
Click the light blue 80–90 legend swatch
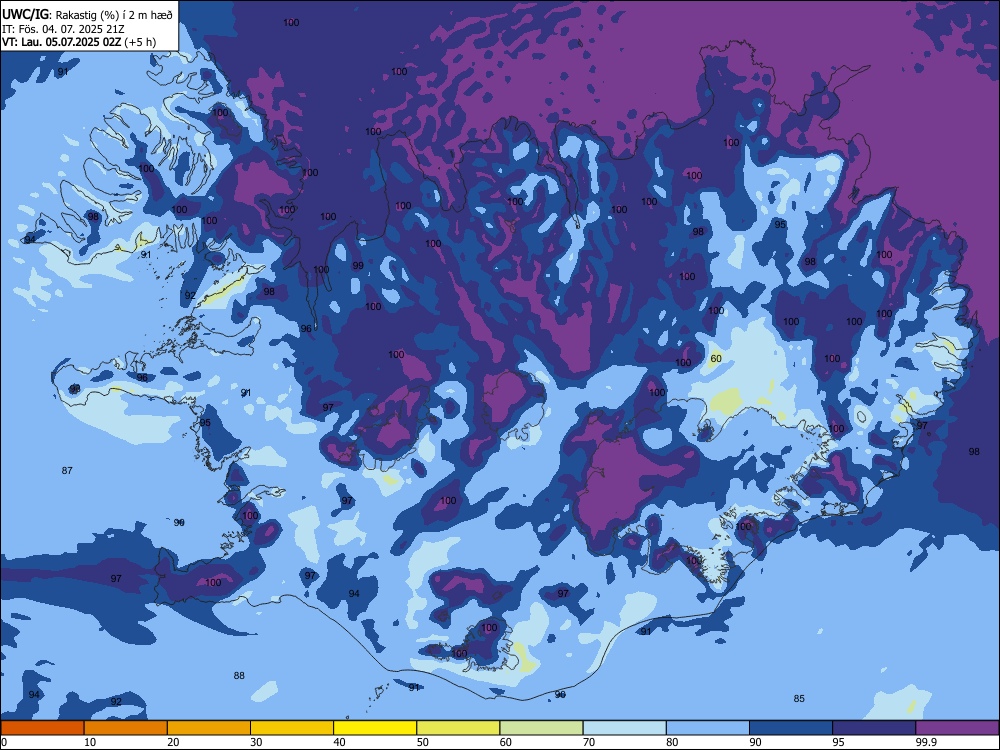tap(708, 727)
